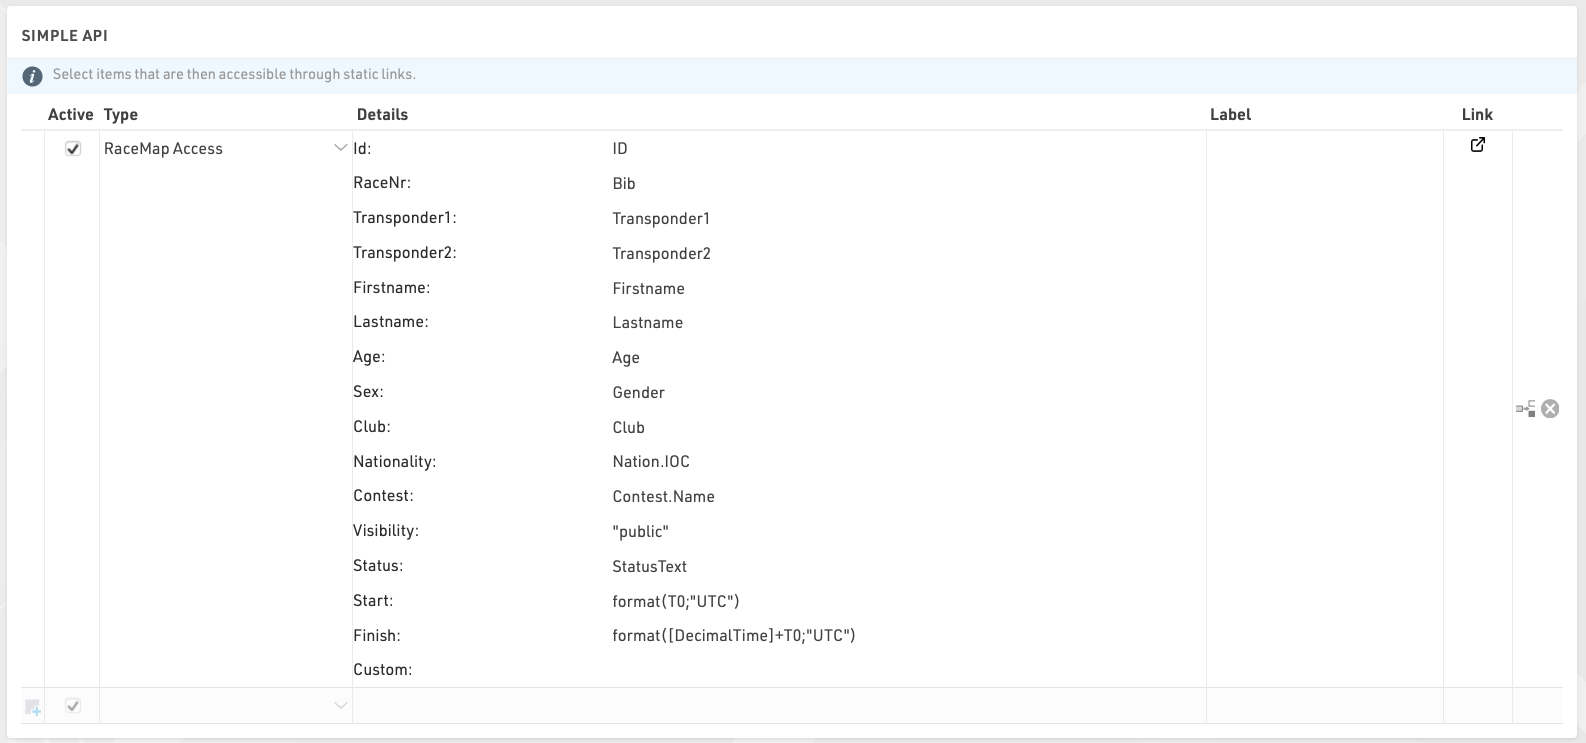Viewport: 1586px width, 743px height.
Task: Select the Bib value for RaceNr
Action: pyautogui.click(x=624, y=184)
